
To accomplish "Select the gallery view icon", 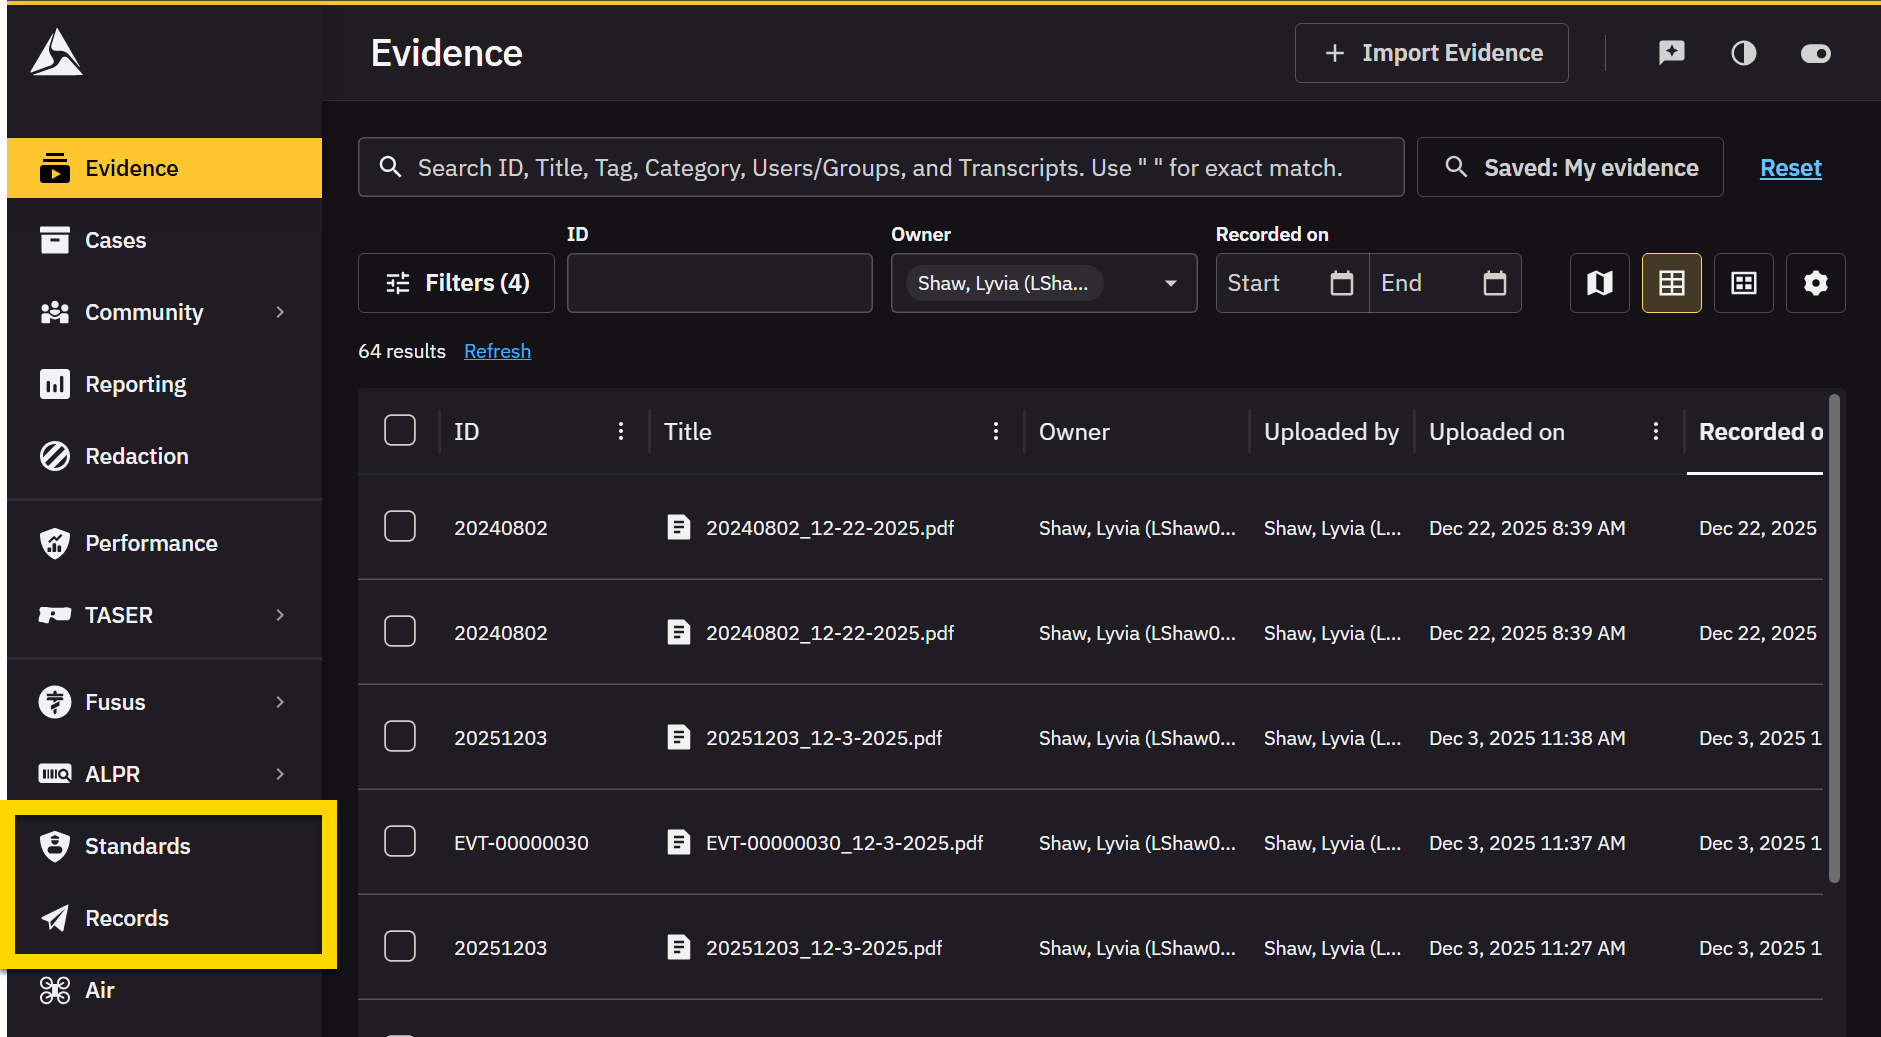I will coord(1743,283).
